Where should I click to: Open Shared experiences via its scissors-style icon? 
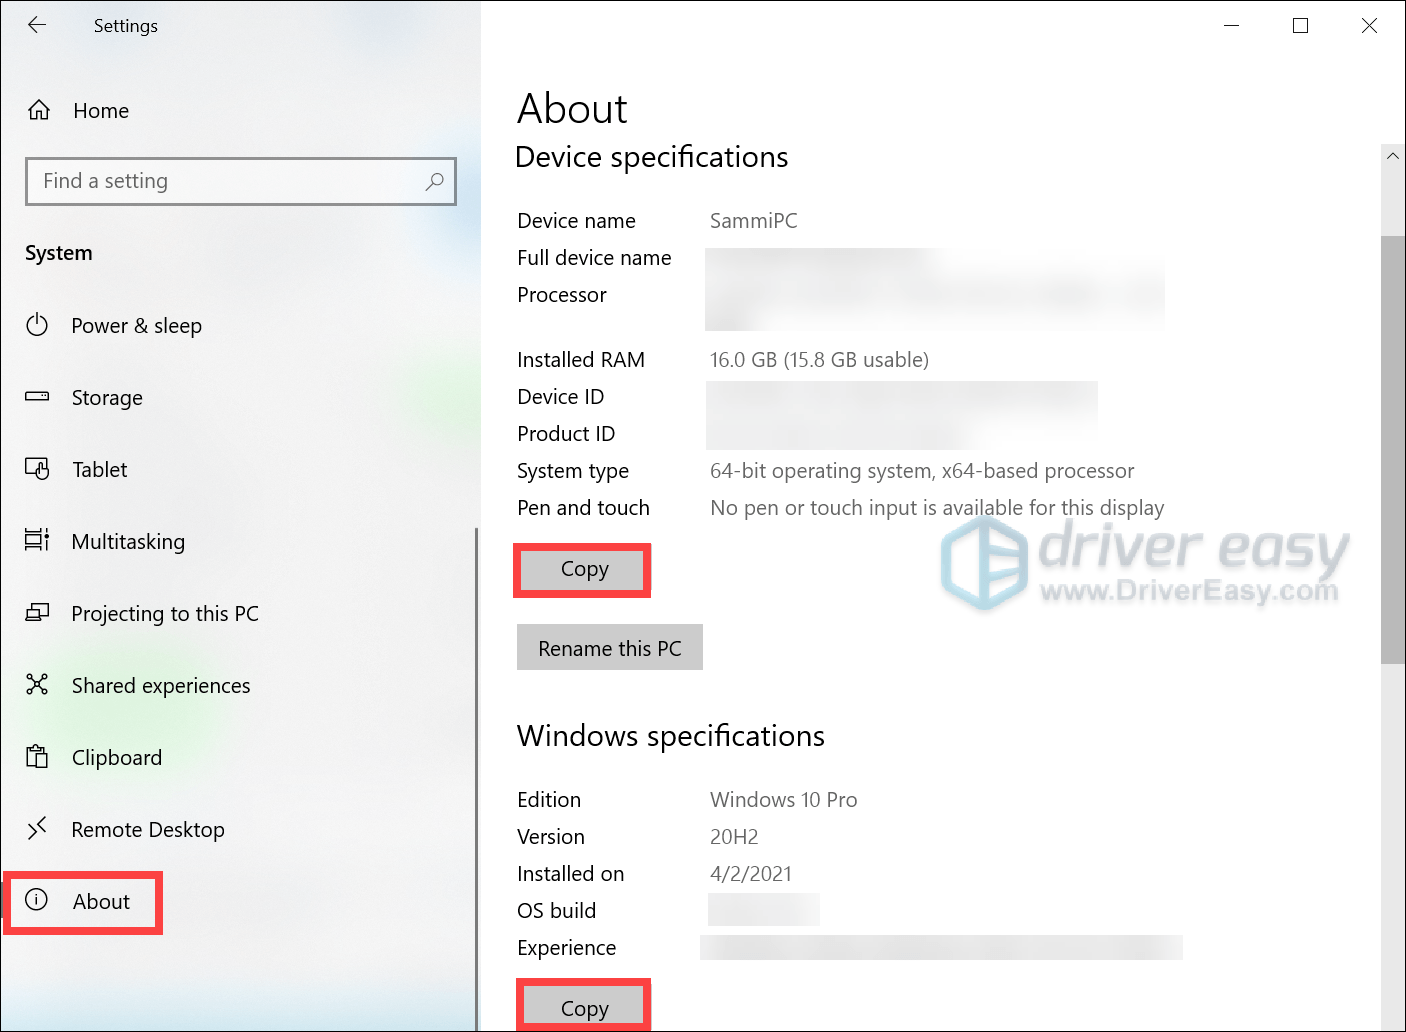[37, 685]
